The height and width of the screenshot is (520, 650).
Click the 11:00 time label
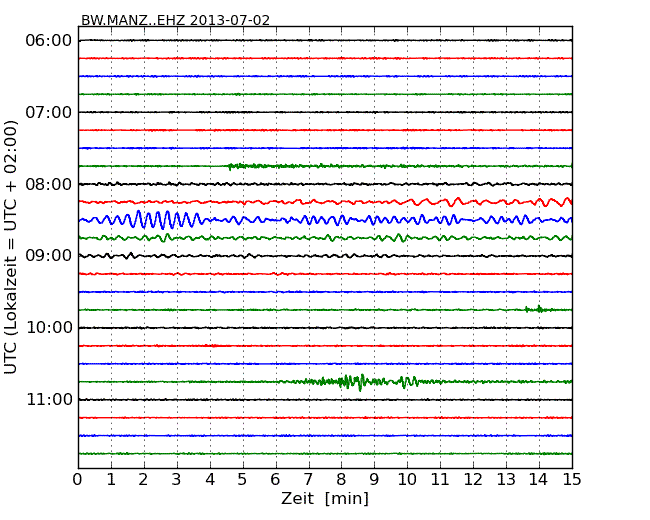tap(50, 399)
